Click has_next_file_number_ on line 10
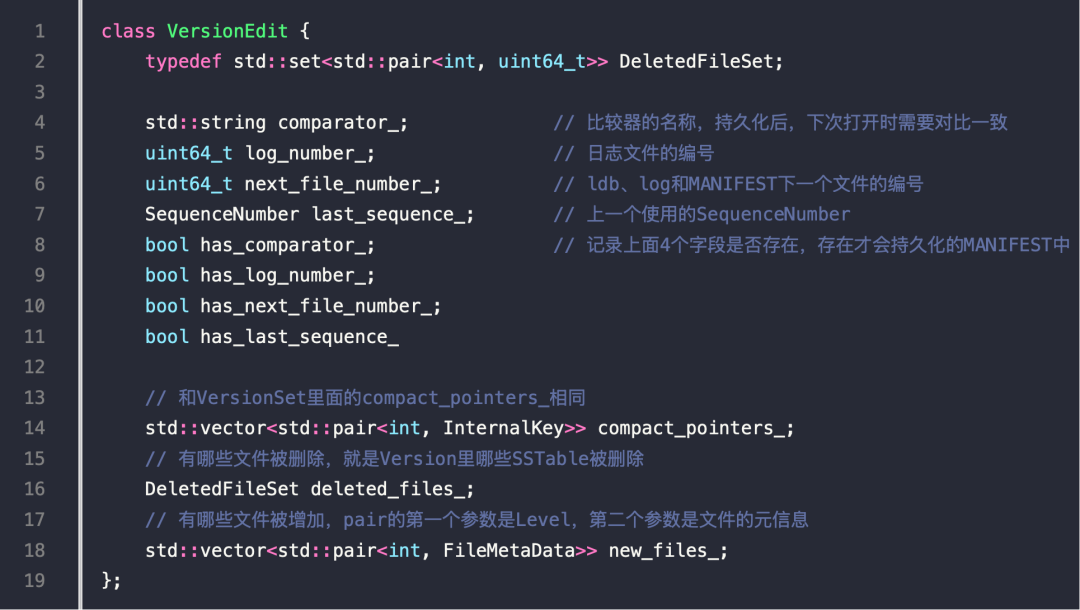Screen dimensions: 1080x610 point(315,306)
